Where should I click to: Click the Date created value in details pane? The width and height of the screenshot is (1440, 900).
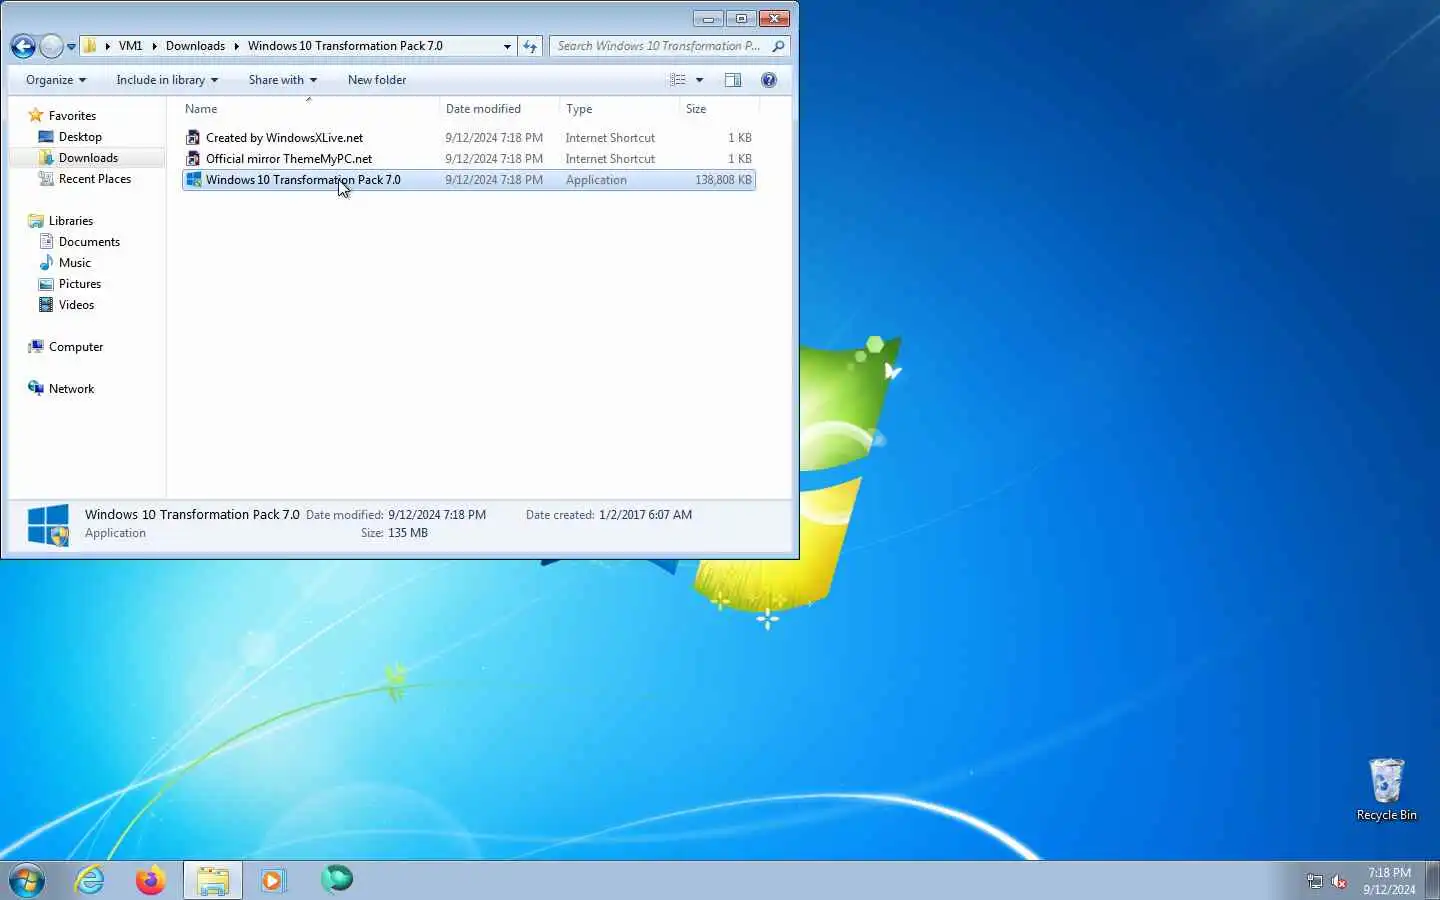coord(645,515)
